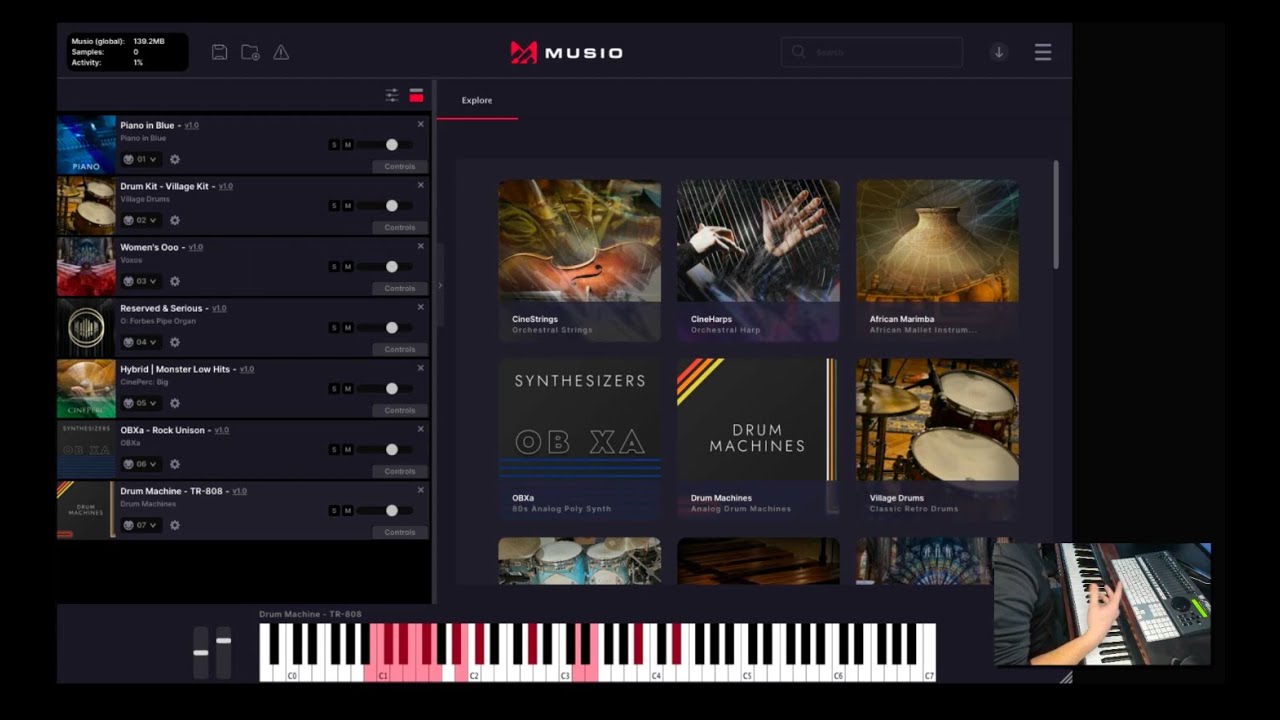Click the pitch bend wheel beside keyboard
Viewport: 1280px width, 720px height.
201,653
